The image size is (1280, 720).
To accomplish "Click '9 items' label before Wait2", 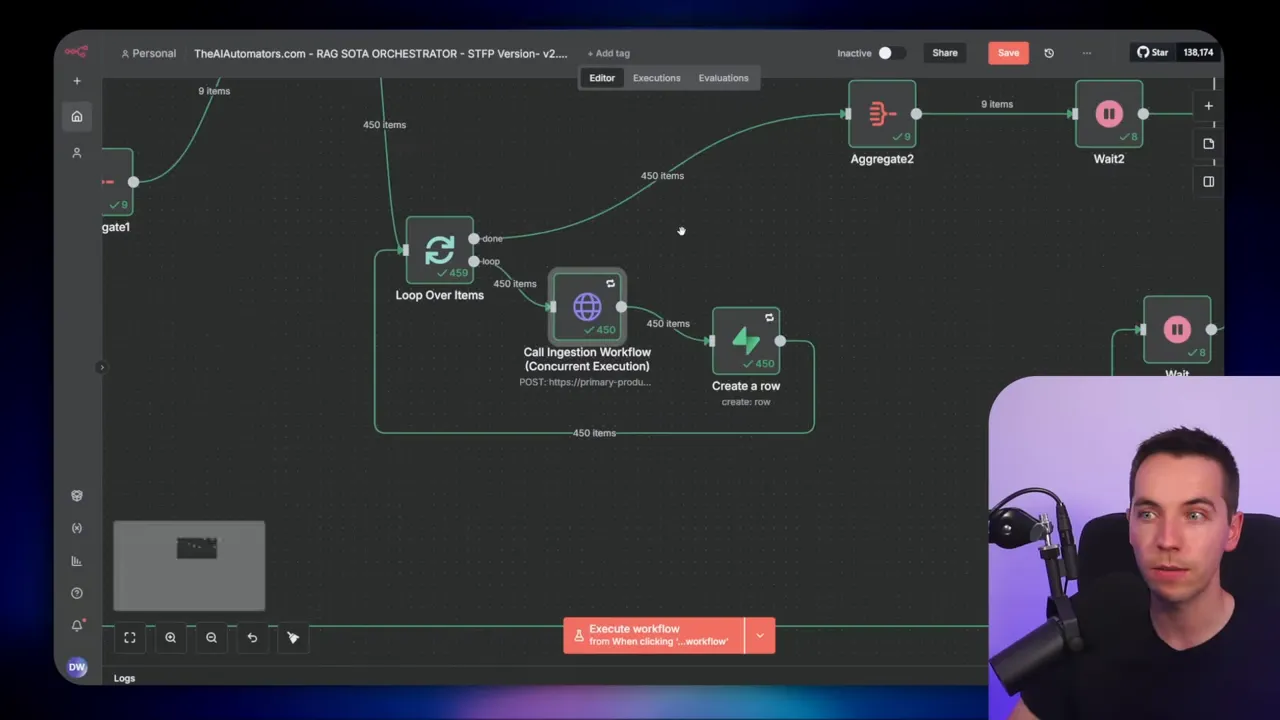I will (x=997, y=104).
